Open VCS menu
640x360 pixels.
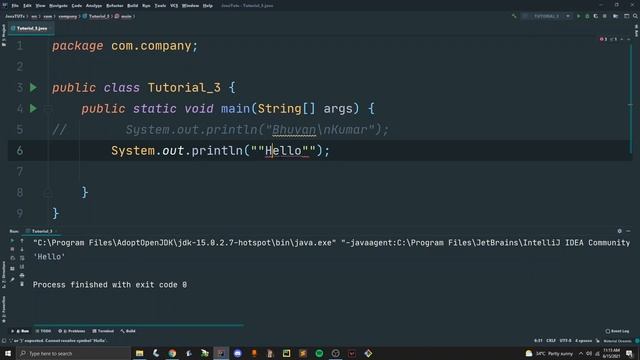tap(174, 6)
